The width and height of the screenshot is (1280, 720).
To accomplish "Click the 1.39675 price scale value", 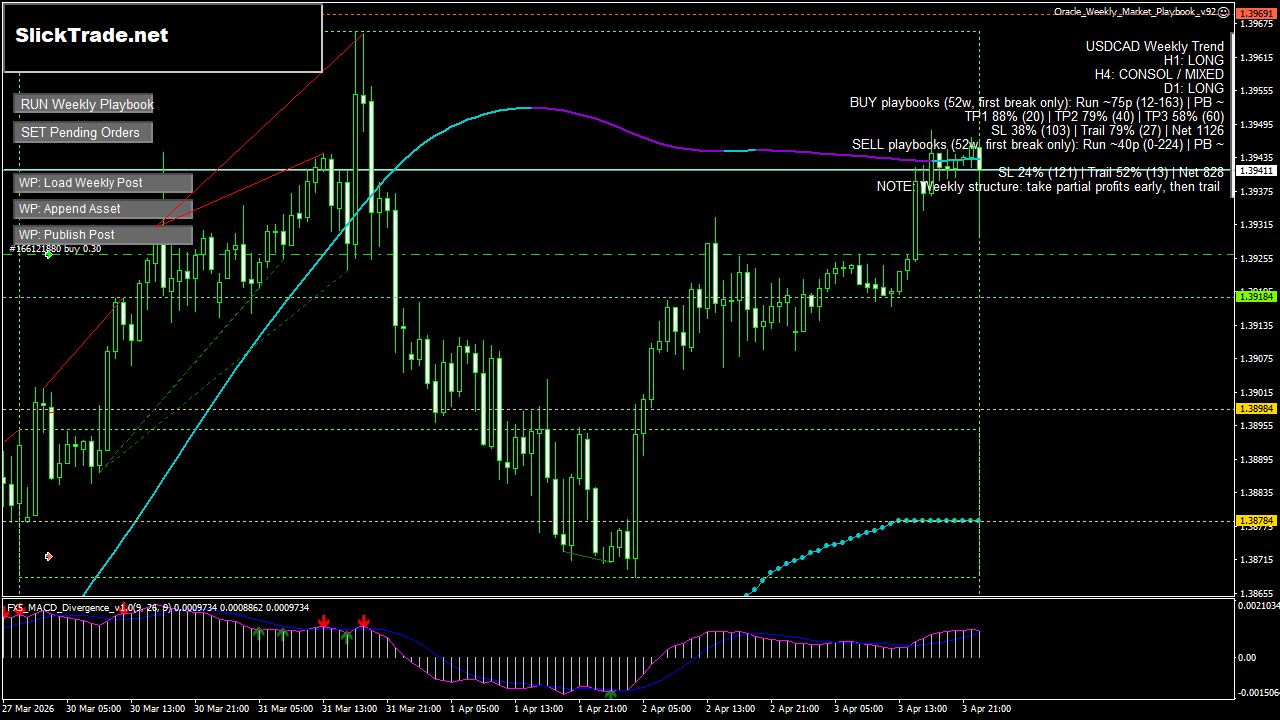I will pyautogui.click(x=1256, y=24).
